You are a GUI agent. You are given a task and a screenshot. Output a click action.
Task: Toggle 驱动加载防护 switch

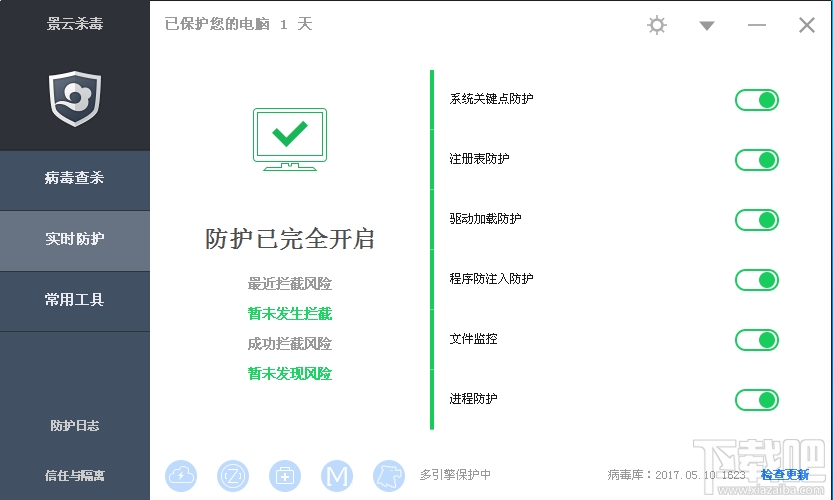(x=756, y=220)
